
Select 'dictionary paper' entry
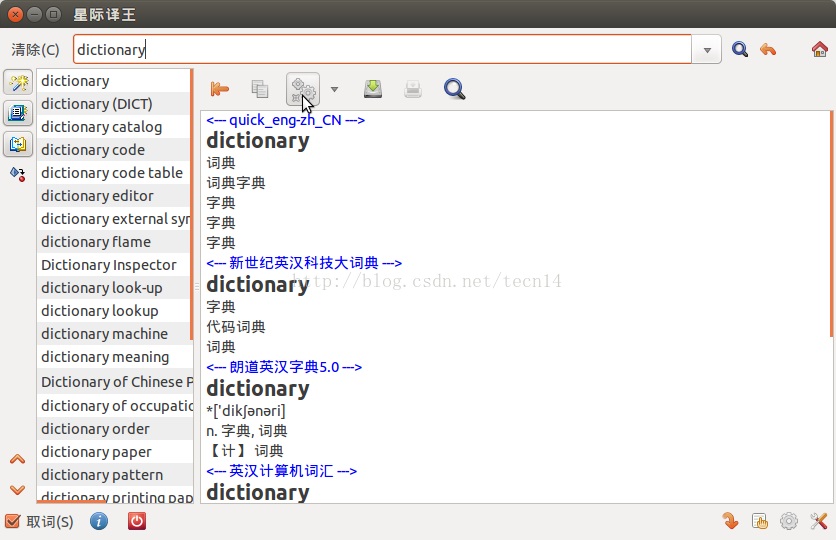pyautogui.click(x=113, y=452)
